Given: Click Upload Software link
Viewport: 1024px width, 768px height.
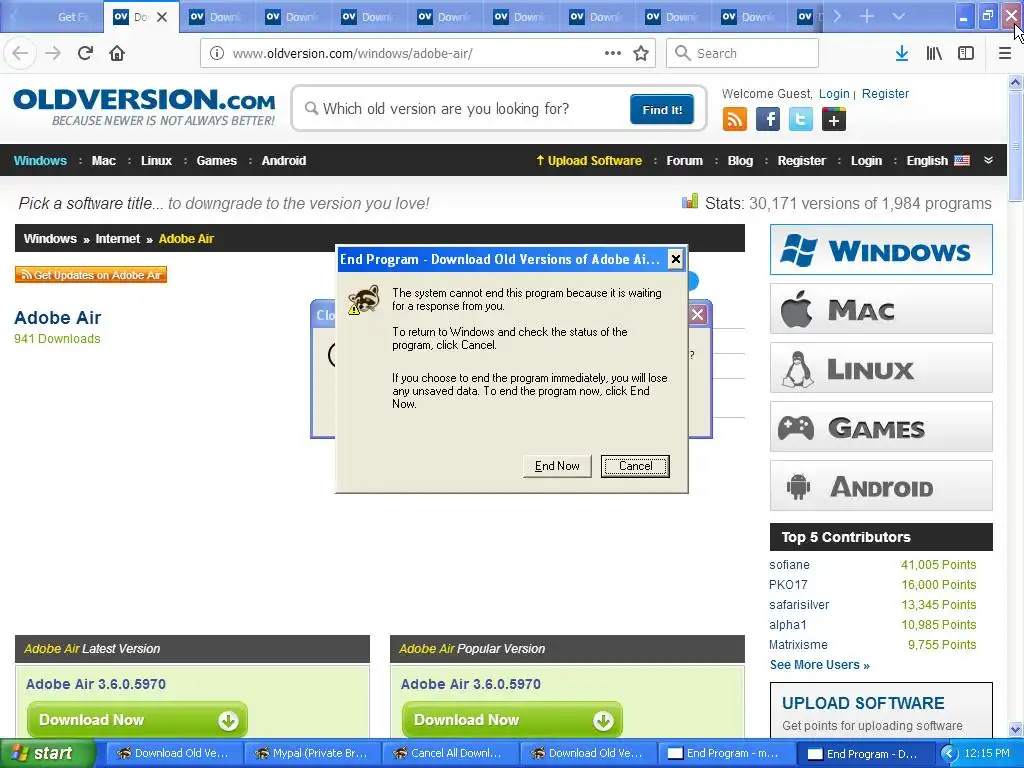Looking at the screenshot, I should click(x=588, y=161).
